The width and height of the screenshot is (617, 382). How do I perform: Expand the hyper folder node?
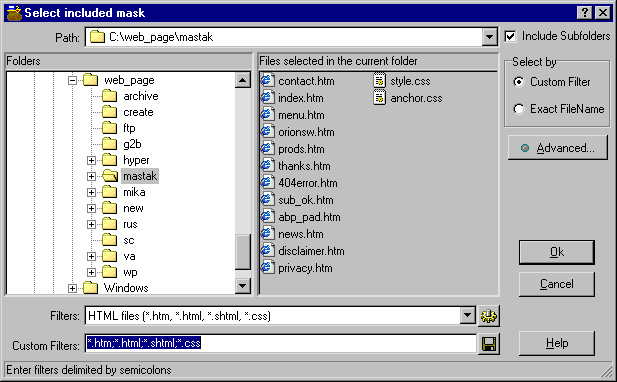91,160
